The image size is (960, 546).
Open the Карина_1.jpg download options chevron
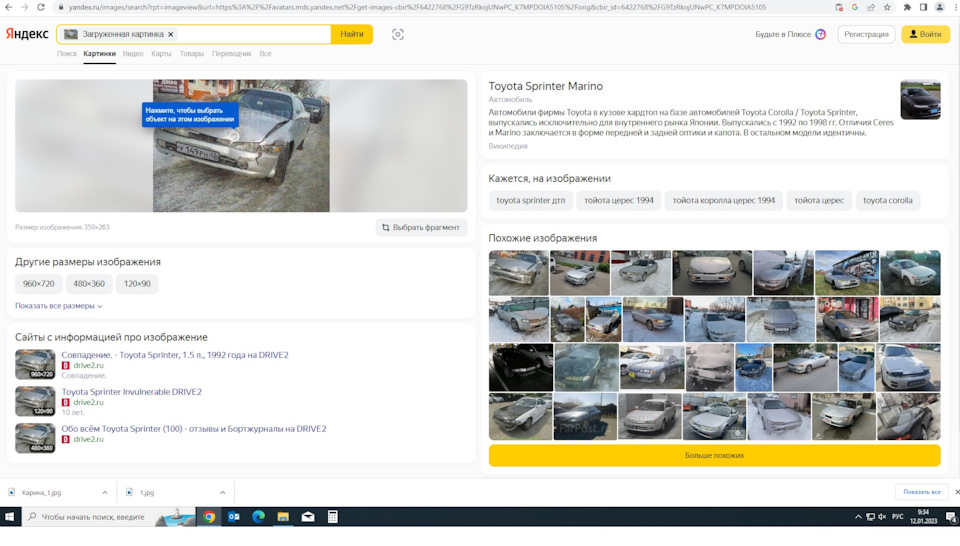(x=105, y=492)
